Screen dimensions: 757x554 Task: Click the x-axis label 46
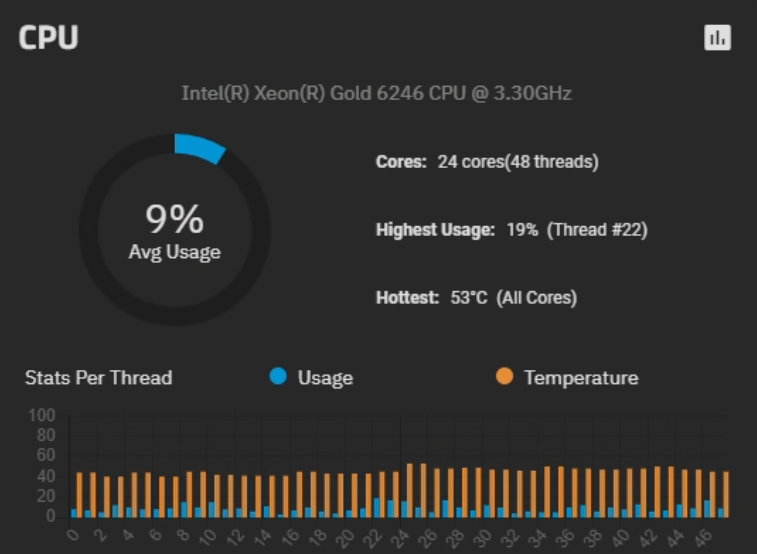[x=704, y=537]
